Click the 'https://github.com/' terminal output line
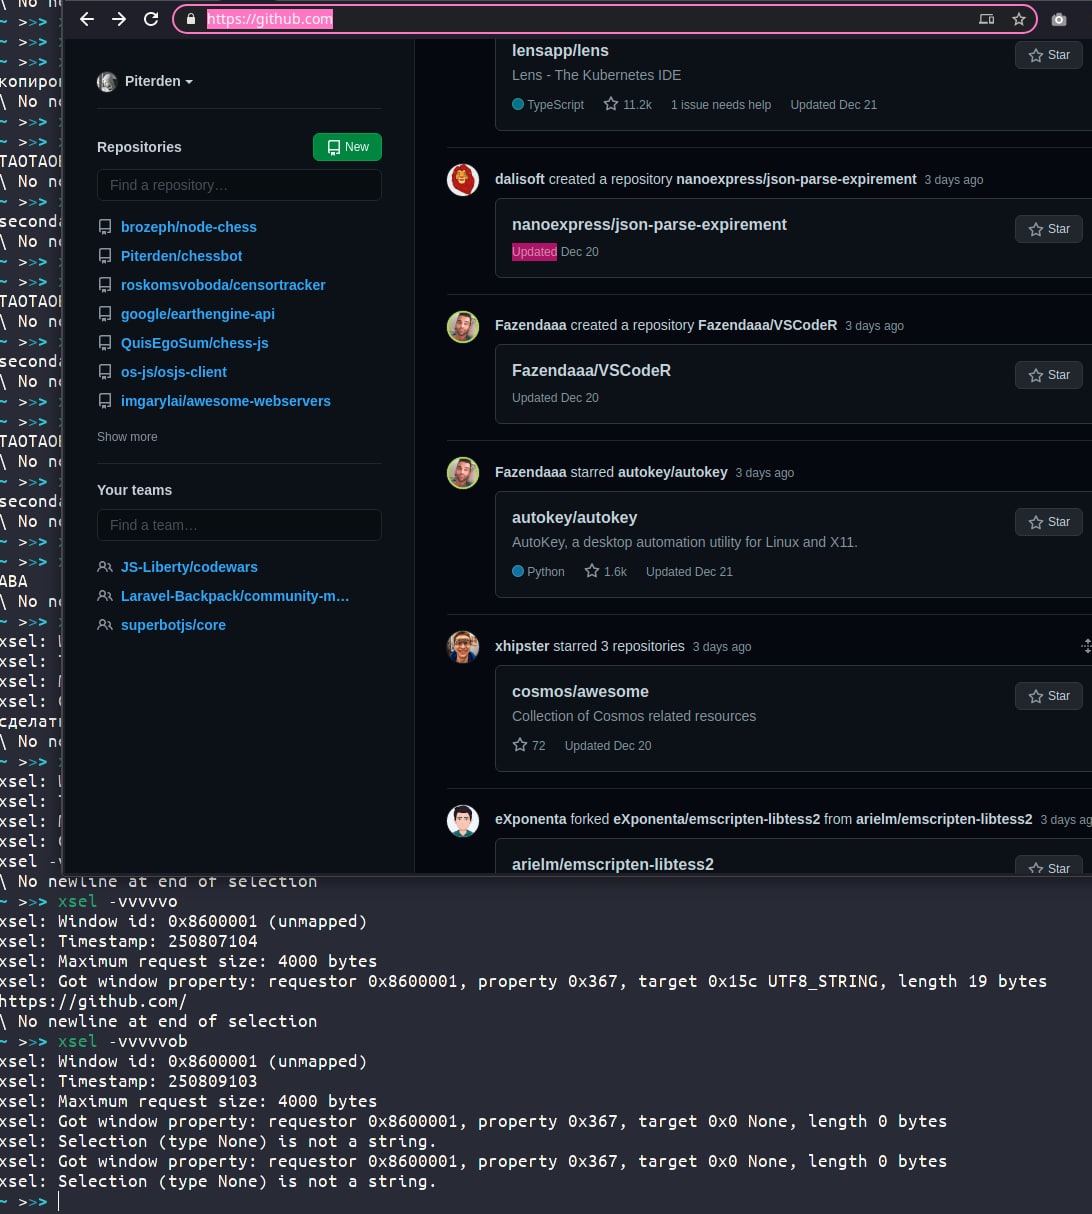The width and height of the screenshot is (1092, 1214). coord(94,1001)
